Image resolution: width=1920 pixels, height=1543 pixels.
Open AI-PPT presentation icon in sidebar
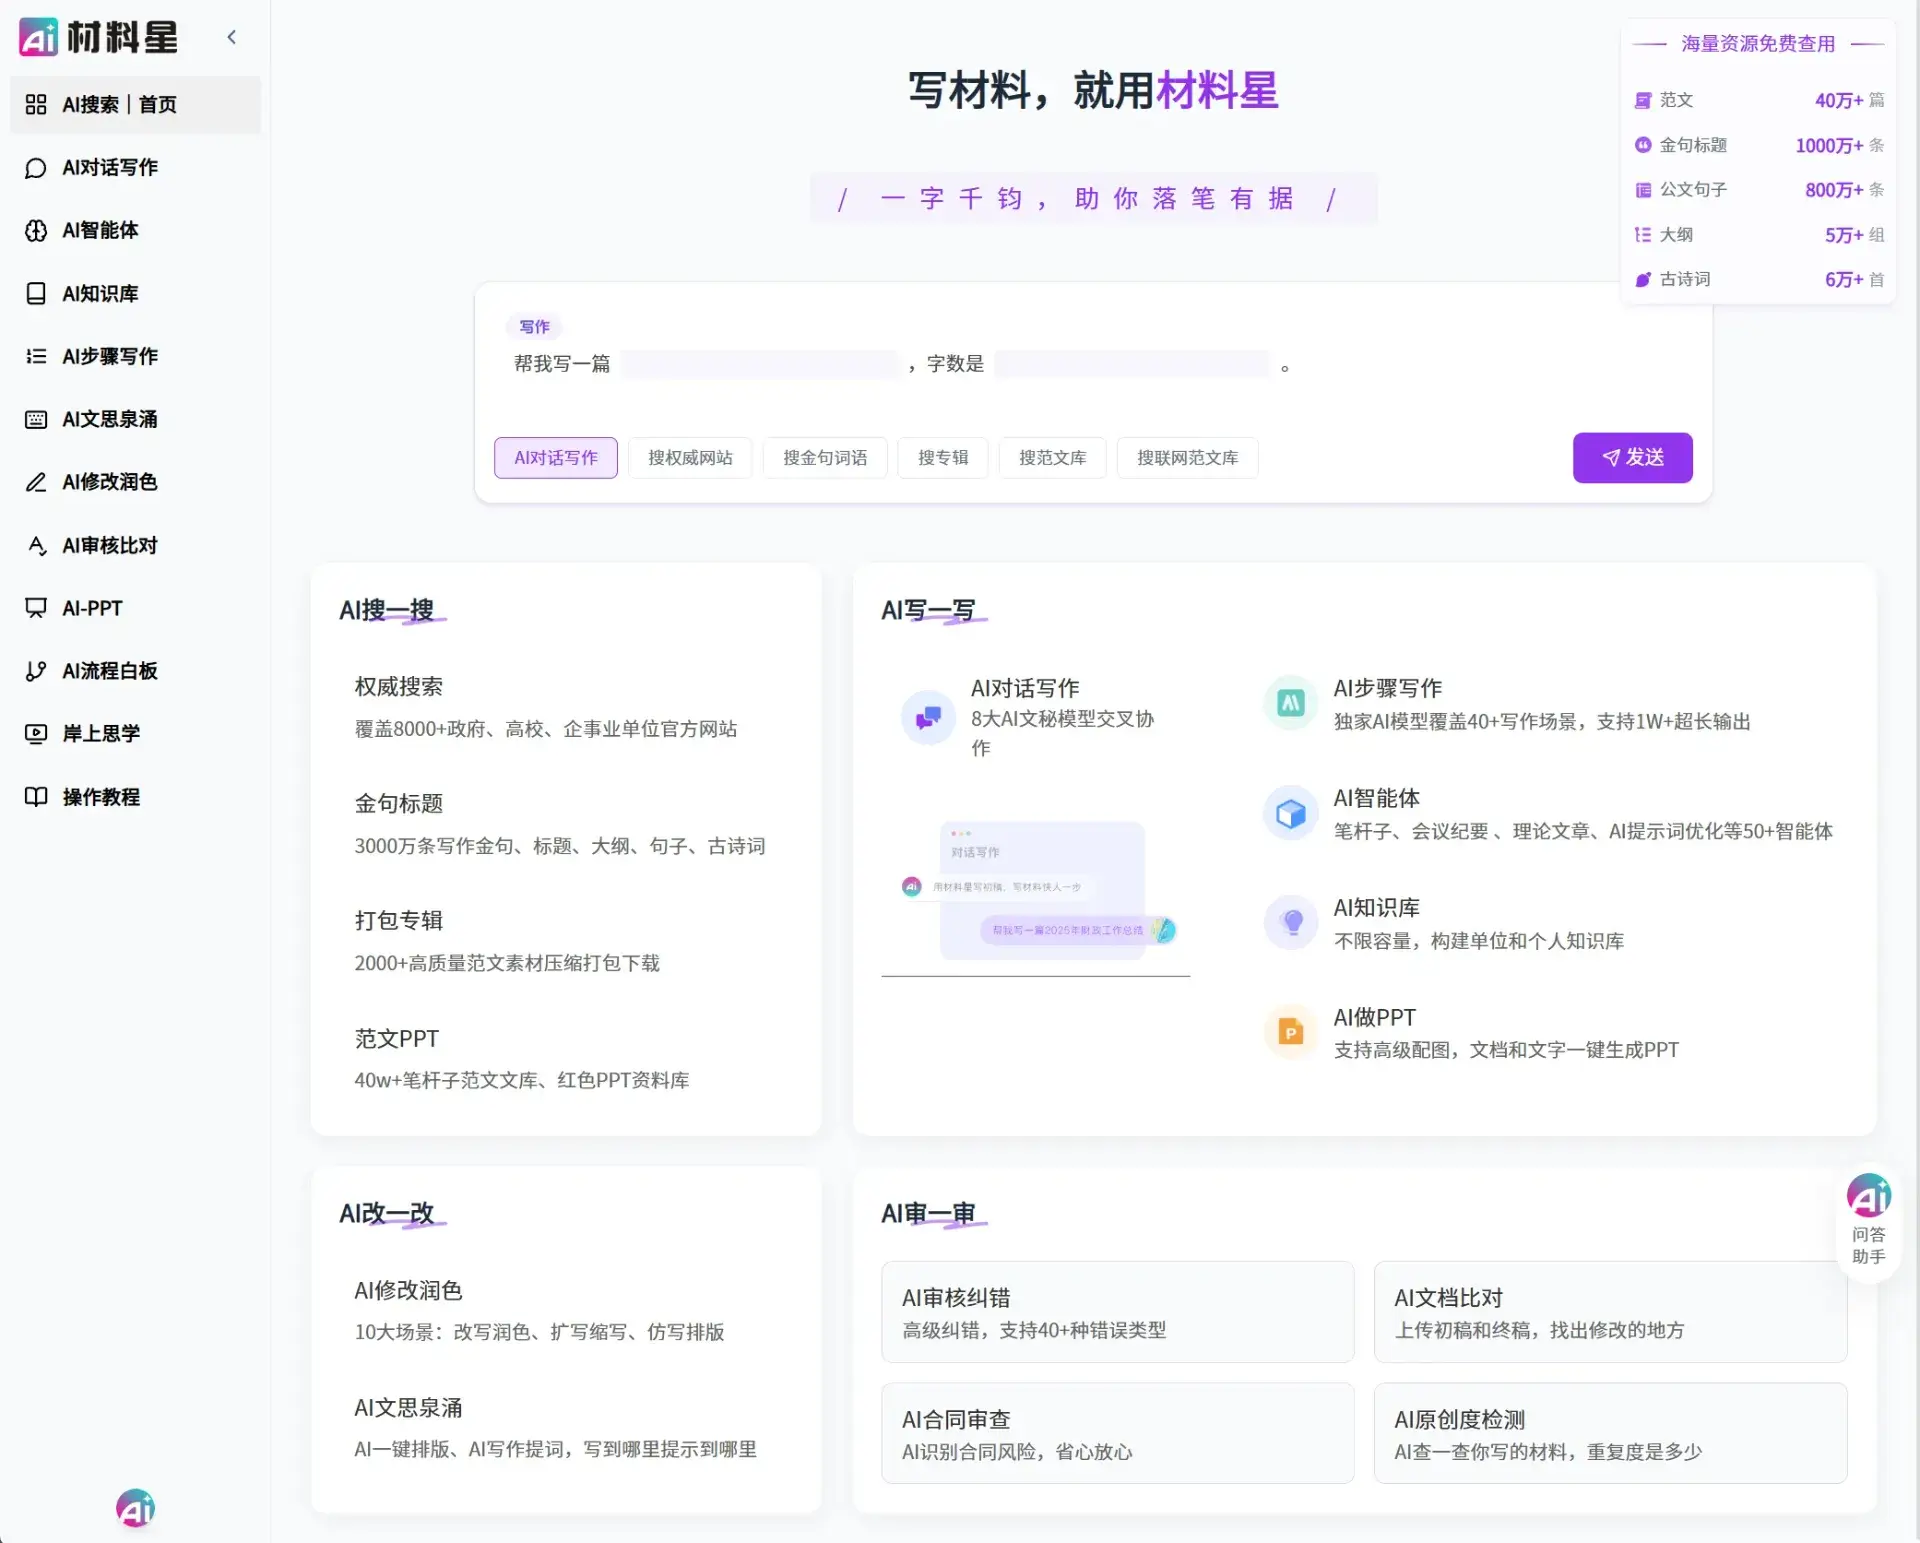pos(36,608)
